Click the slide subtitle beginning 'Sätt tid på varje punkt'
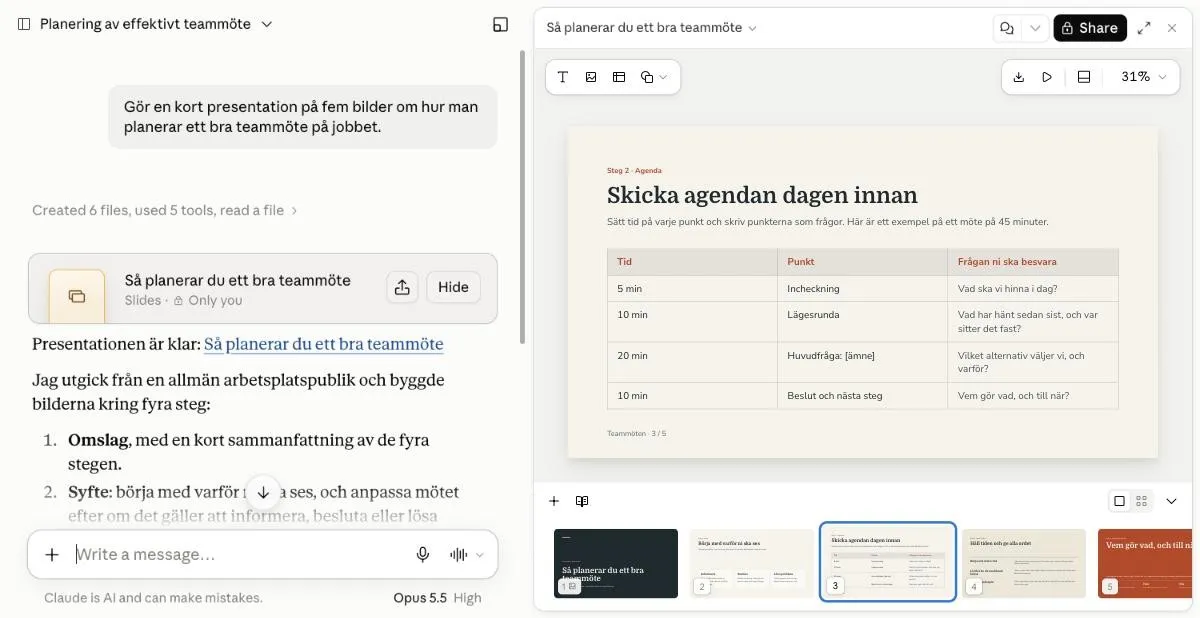 pyautogui.click(x=827, y=222)
